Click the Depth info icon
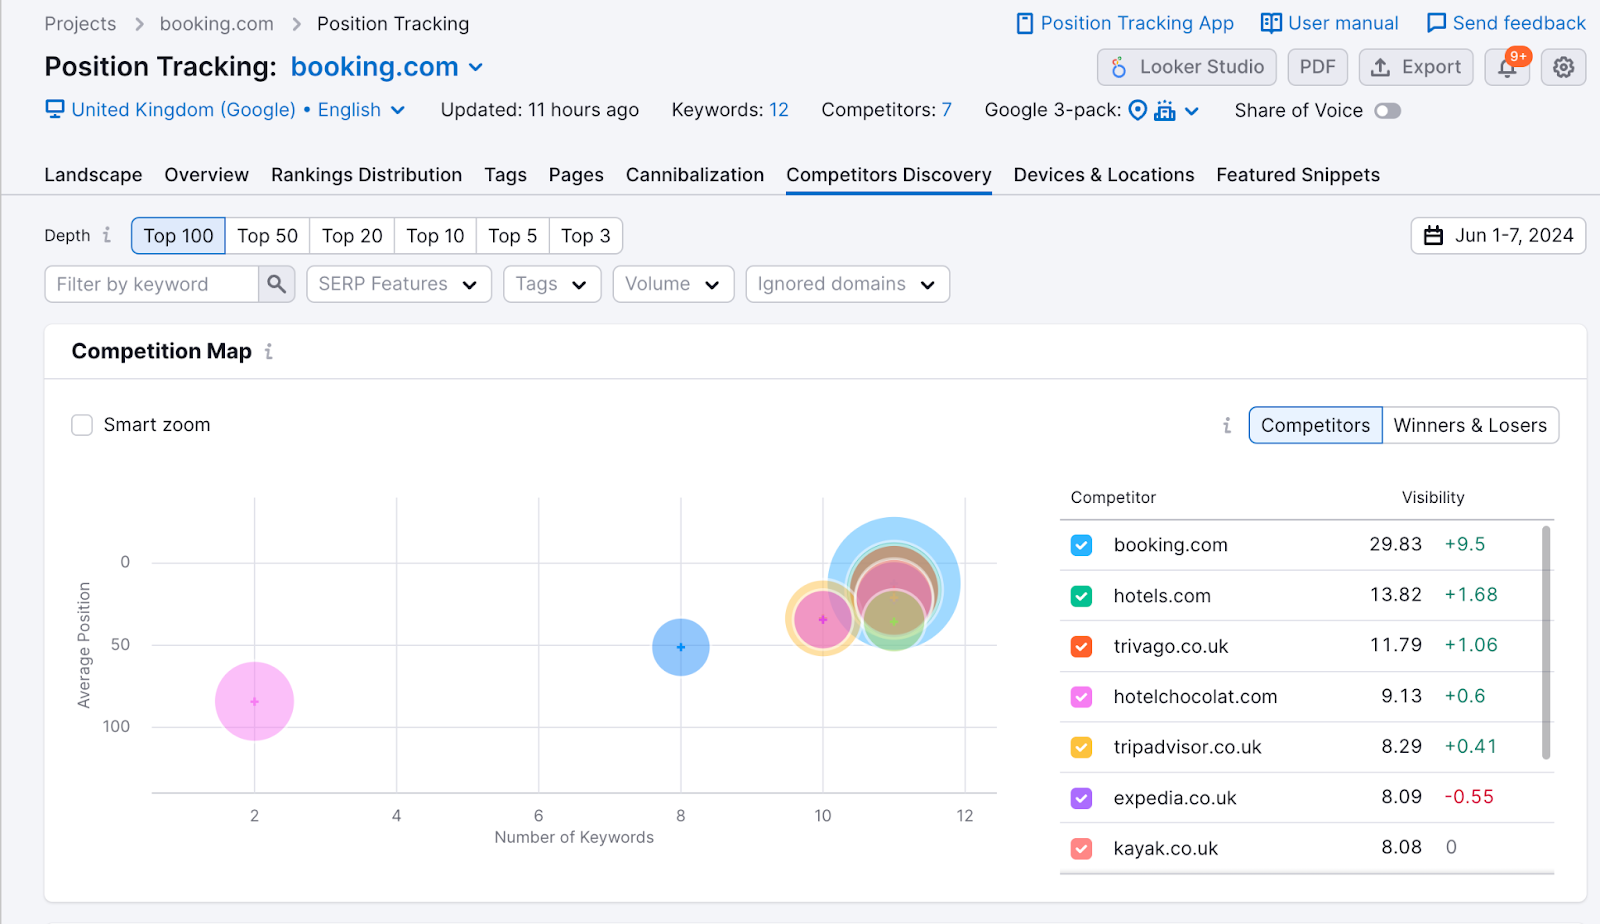Viewport: 1600px width, 924px height. tap(107, 235)
